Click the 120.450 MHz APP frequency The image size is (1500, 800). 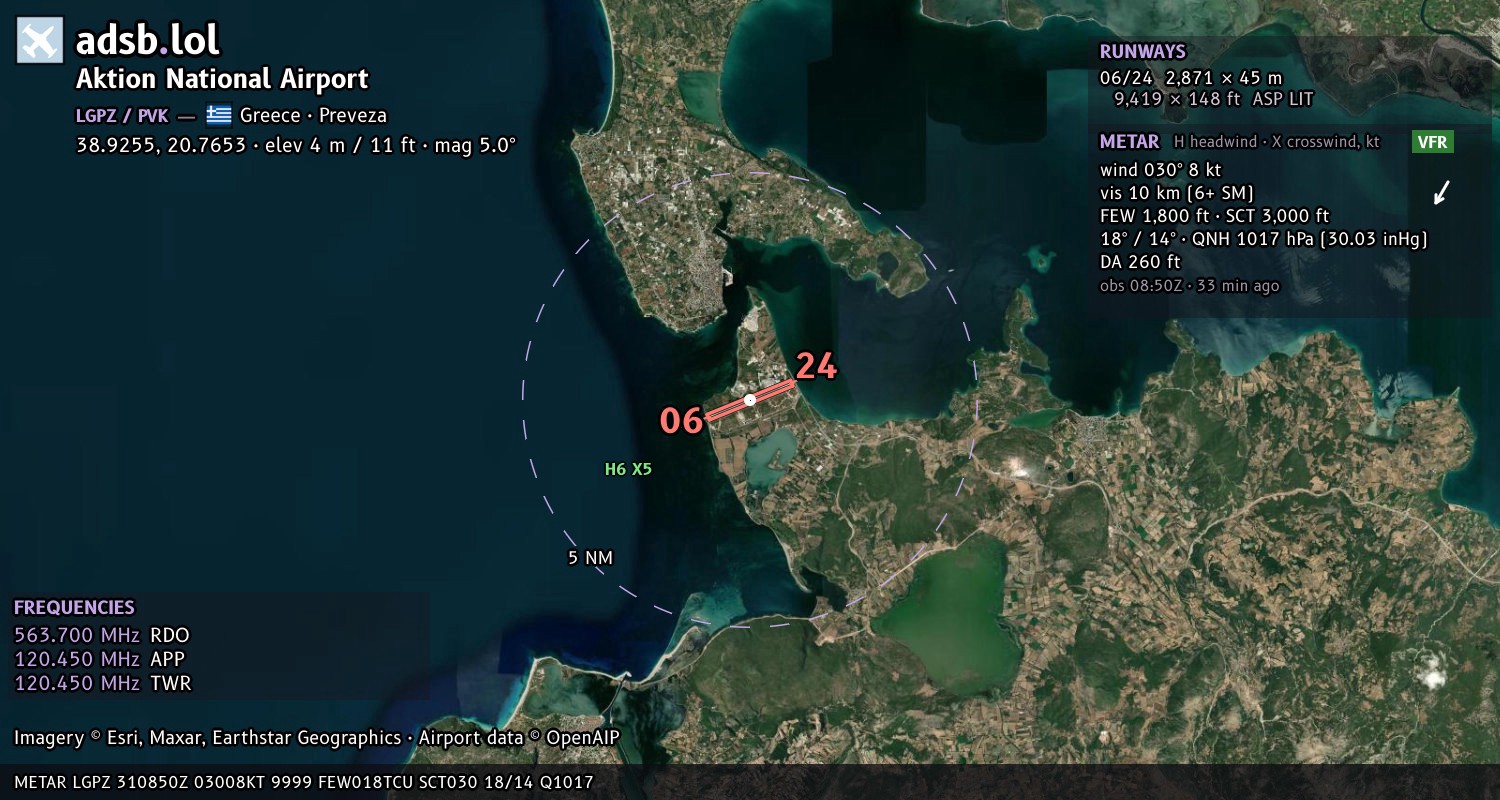tap(99, 659)
